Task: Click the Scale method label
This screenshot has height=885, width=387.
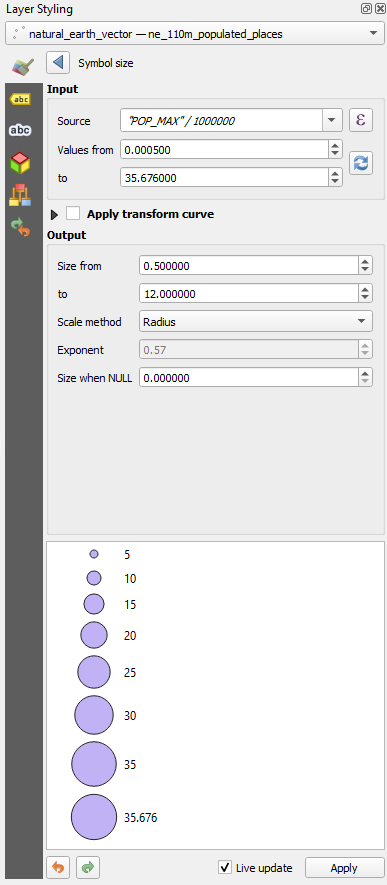Action: click(x=89, y=322)
